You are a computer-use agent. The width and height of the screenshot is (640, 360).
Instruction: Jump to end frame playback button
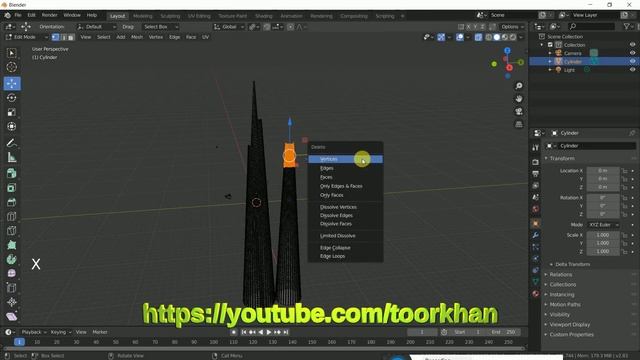[x=286, y=332]
